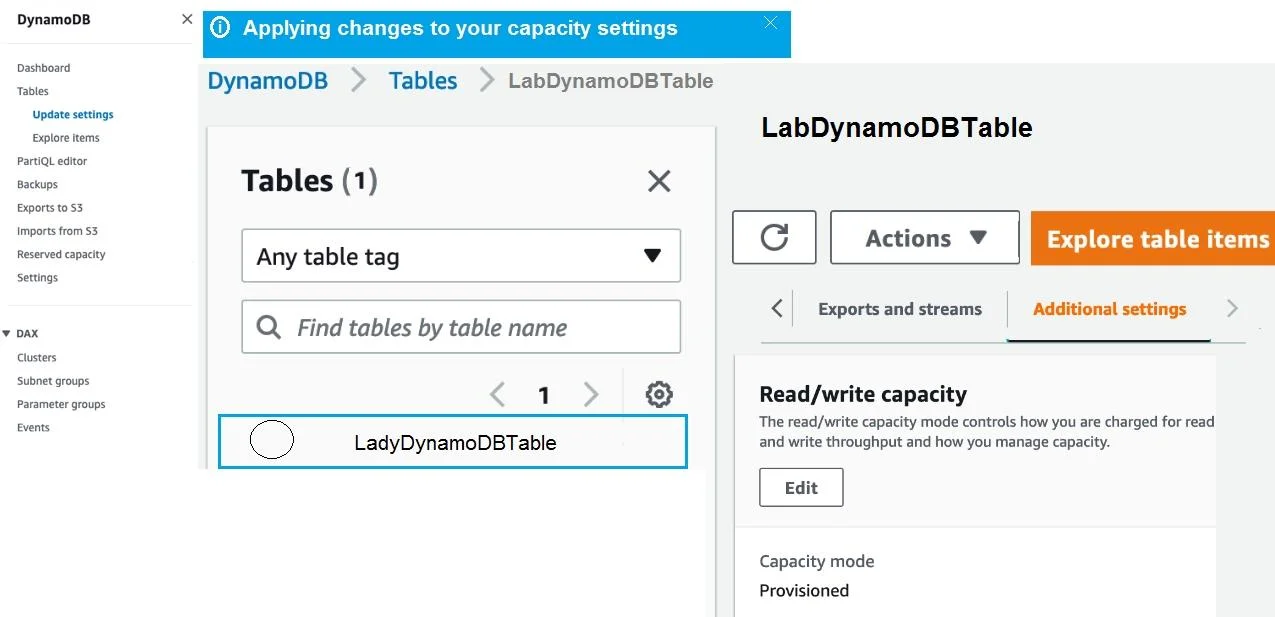Click the refresh table button

(x=774, y=237)
